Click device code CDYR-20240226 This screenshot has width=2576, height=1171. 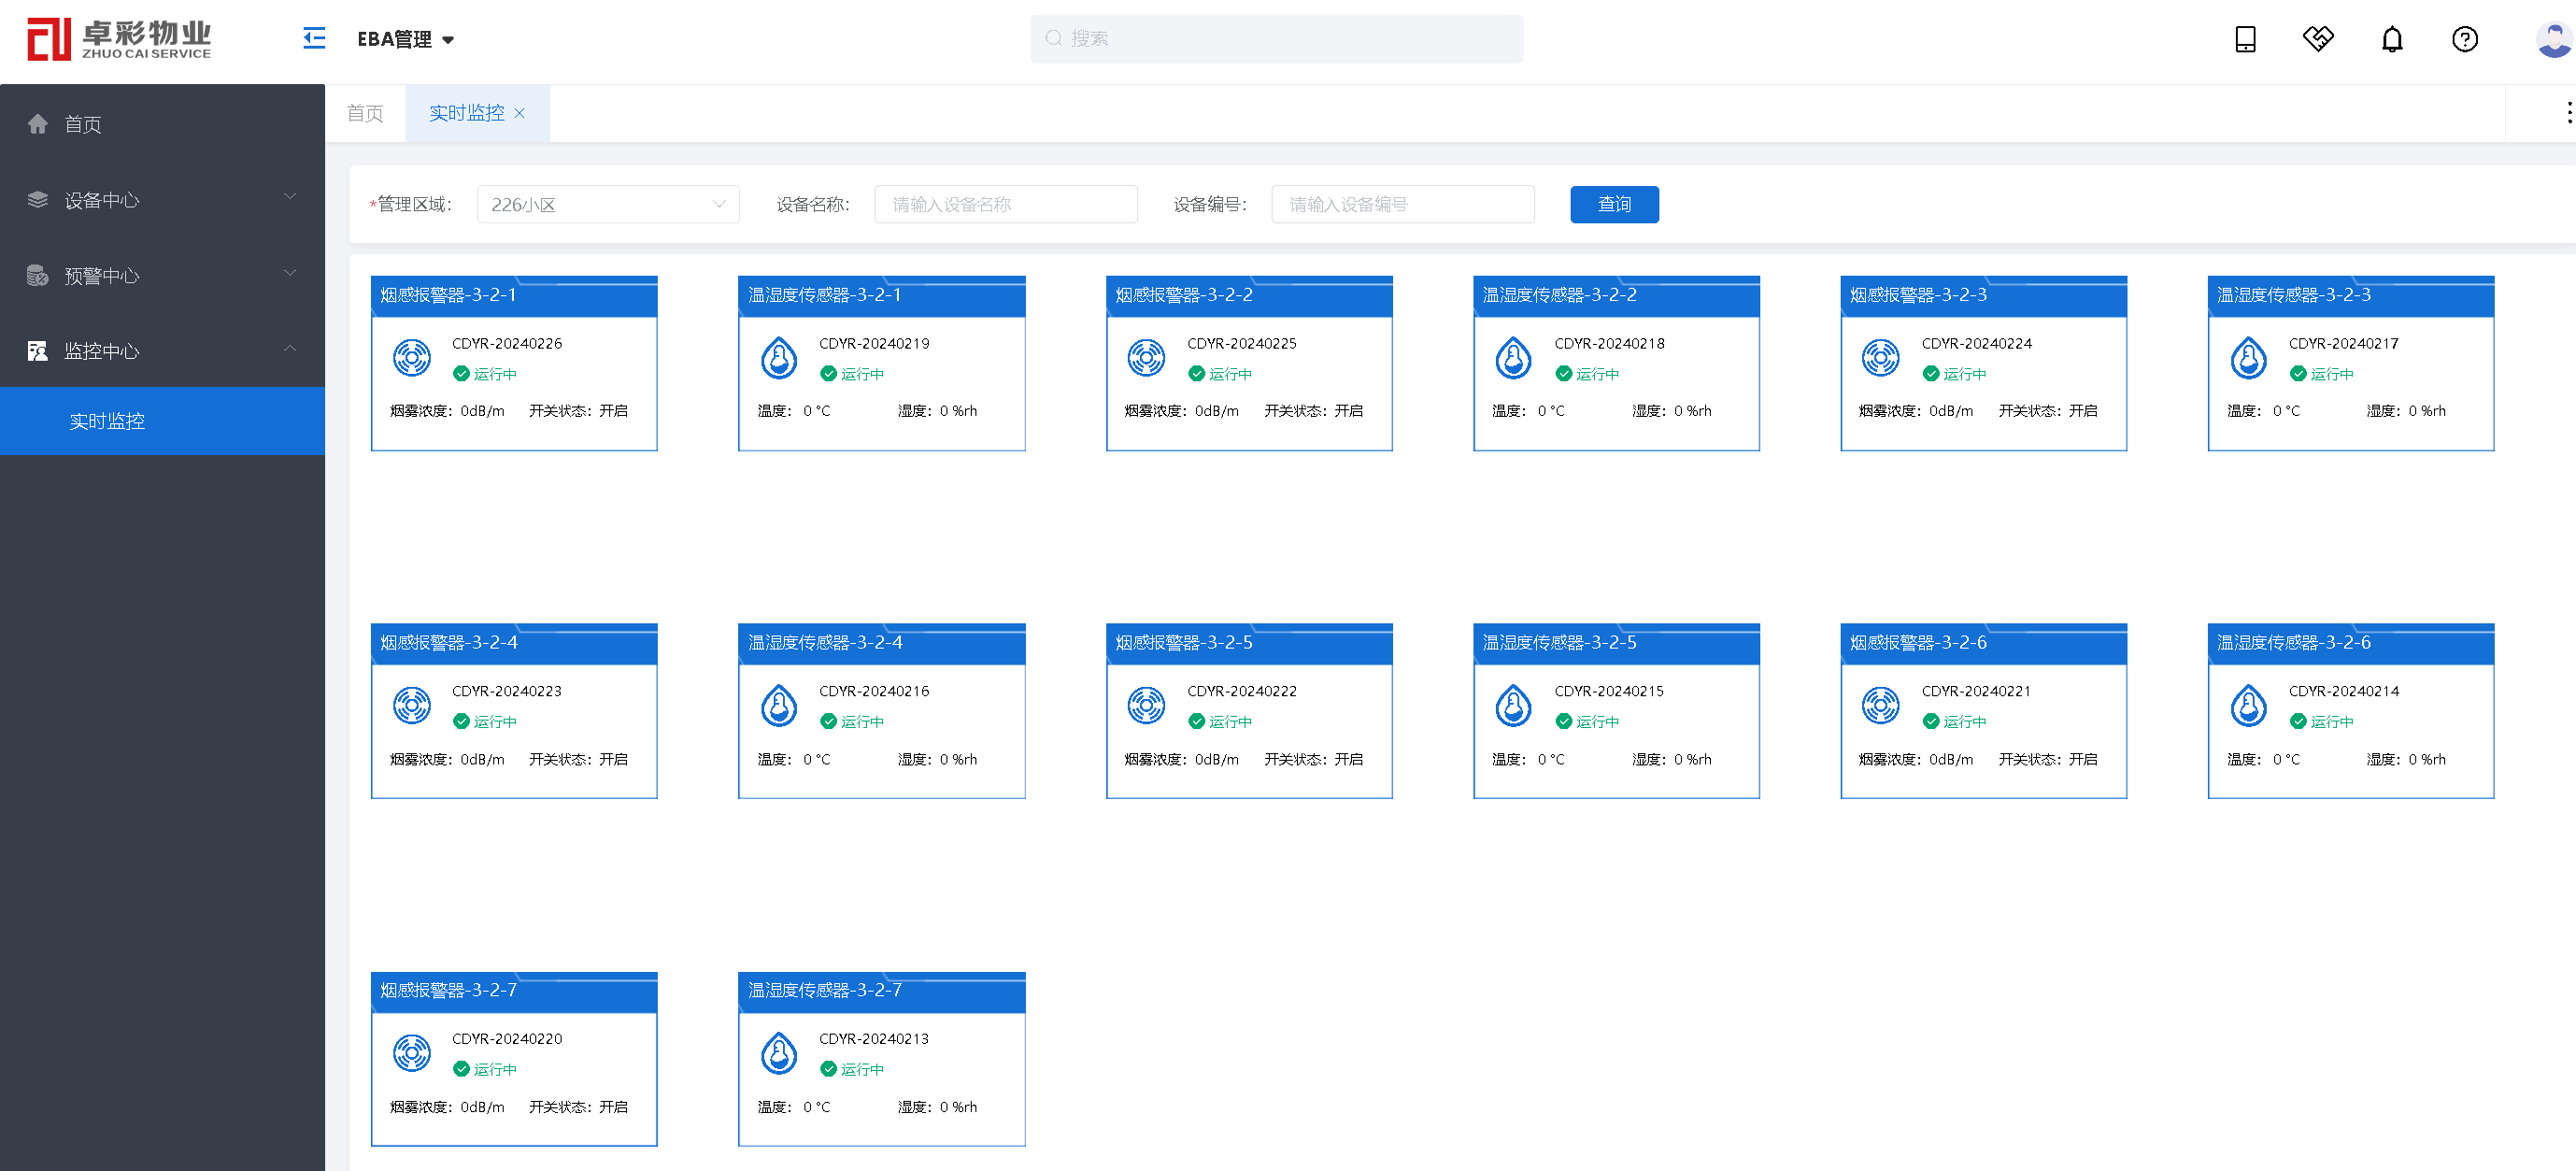point(507,343)
